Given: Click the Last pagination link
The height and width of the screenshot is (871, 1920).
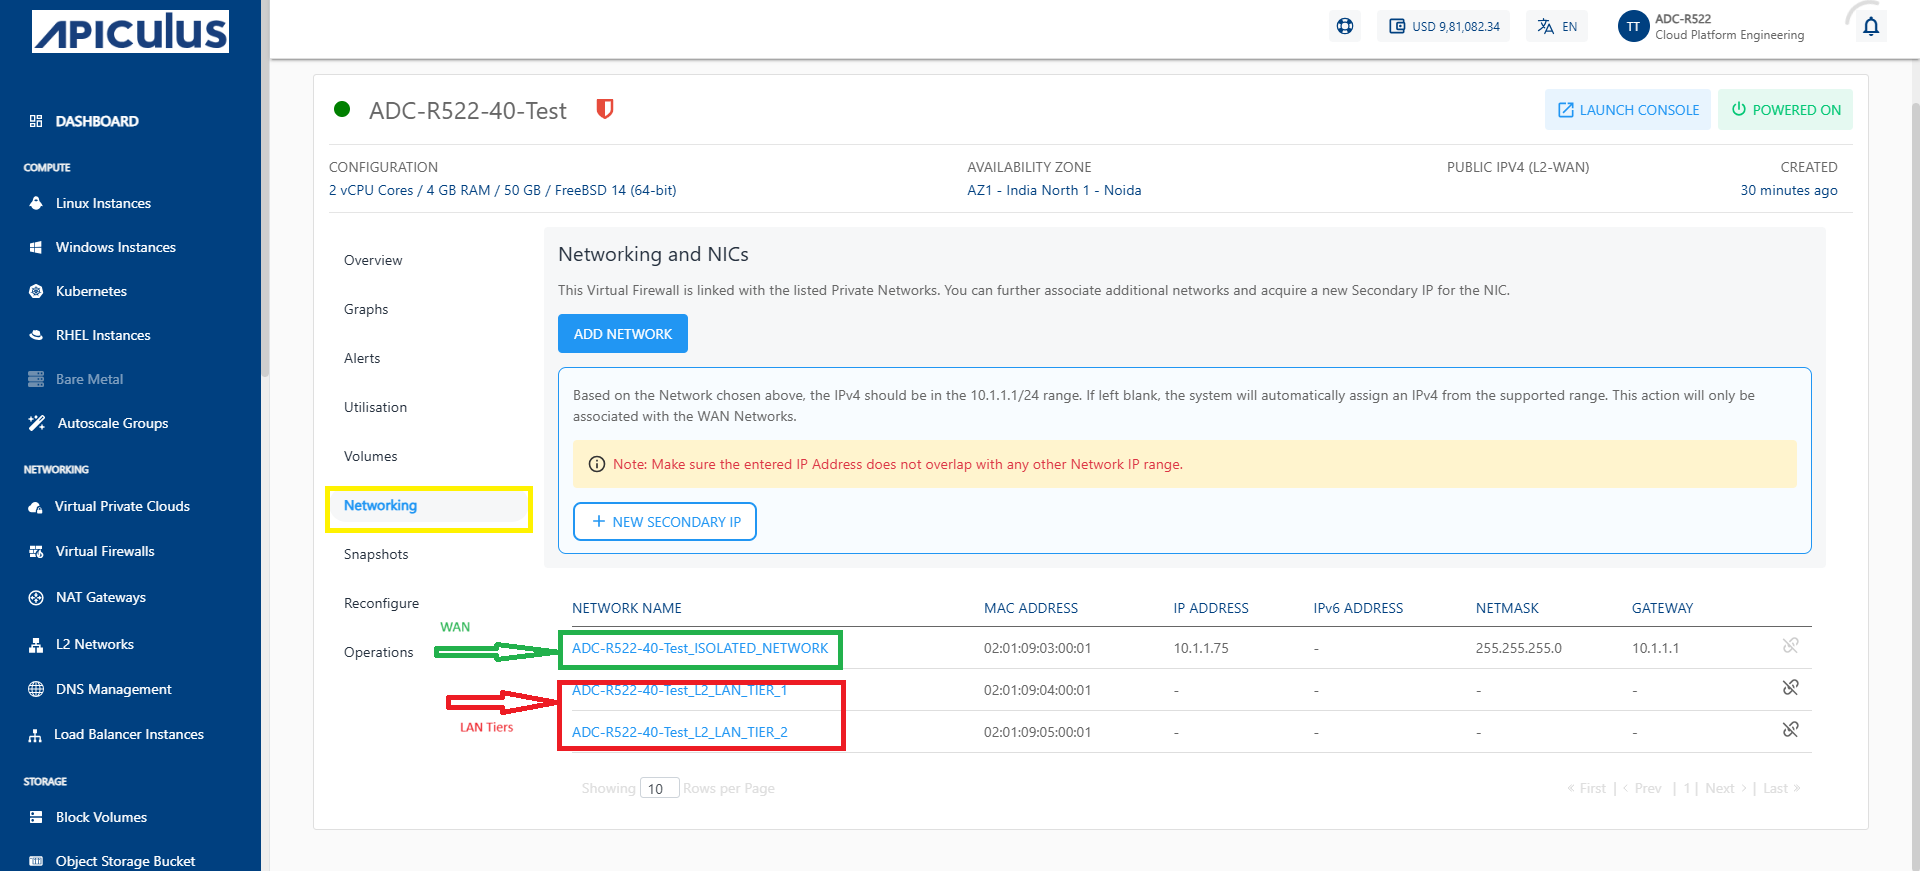Looking at the screenshot, I should pos(1781,788).
